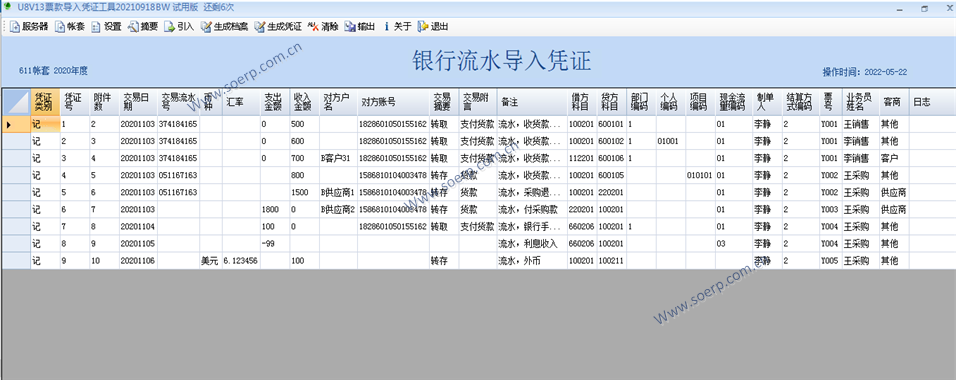Select the cell '-99' in 支出金额

275,243
